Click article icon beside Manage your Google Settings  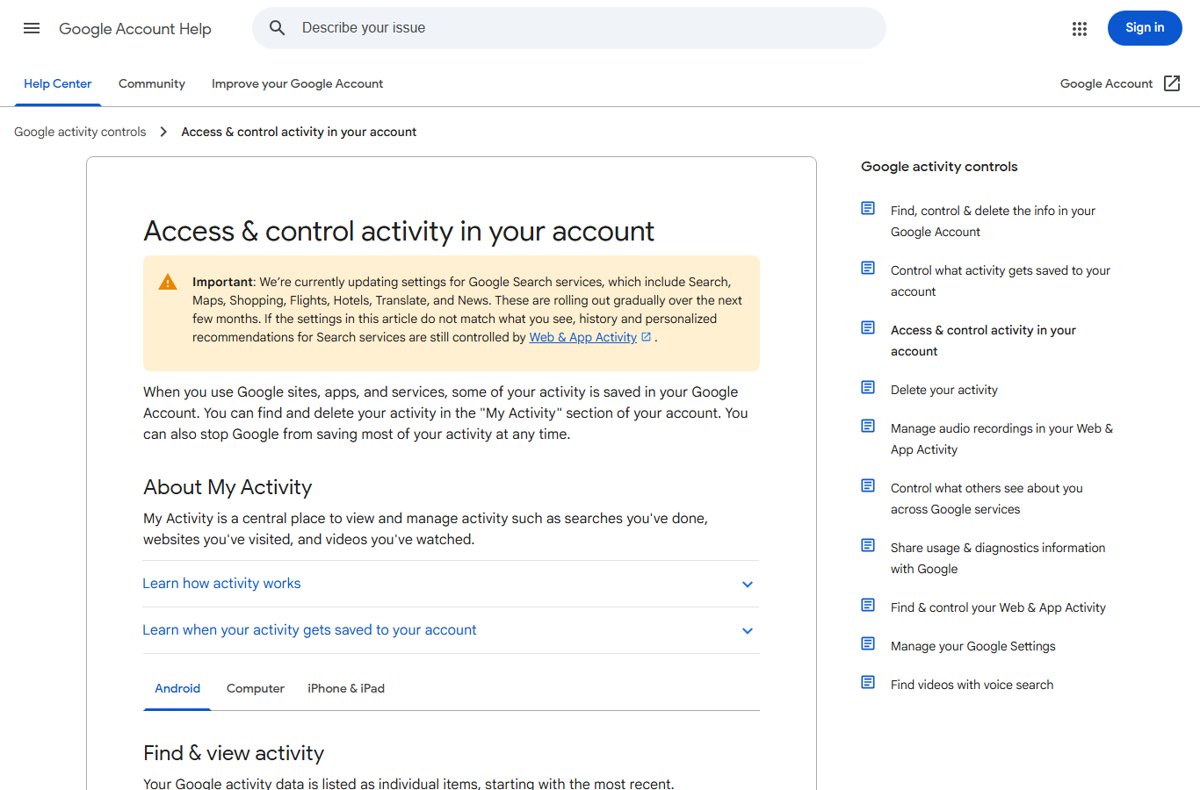click(868, 644)
